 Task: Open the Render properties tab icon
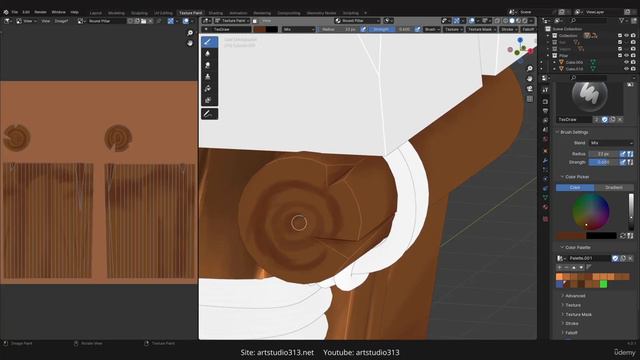pyautogui.click(x=545, y=102)
